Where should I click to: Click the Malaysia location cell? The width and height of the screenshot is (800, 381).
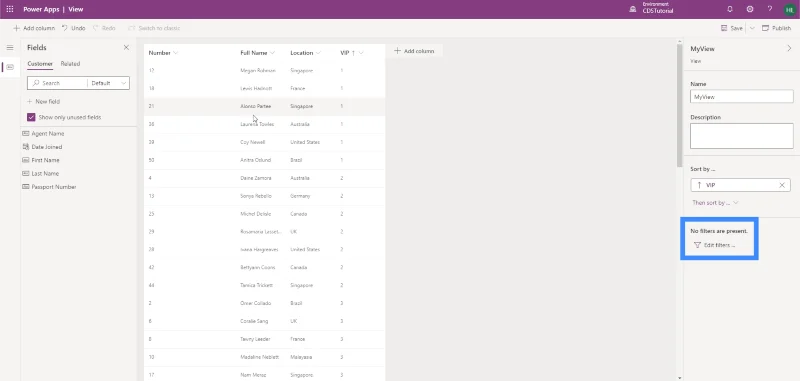click(x=301, y=357)
